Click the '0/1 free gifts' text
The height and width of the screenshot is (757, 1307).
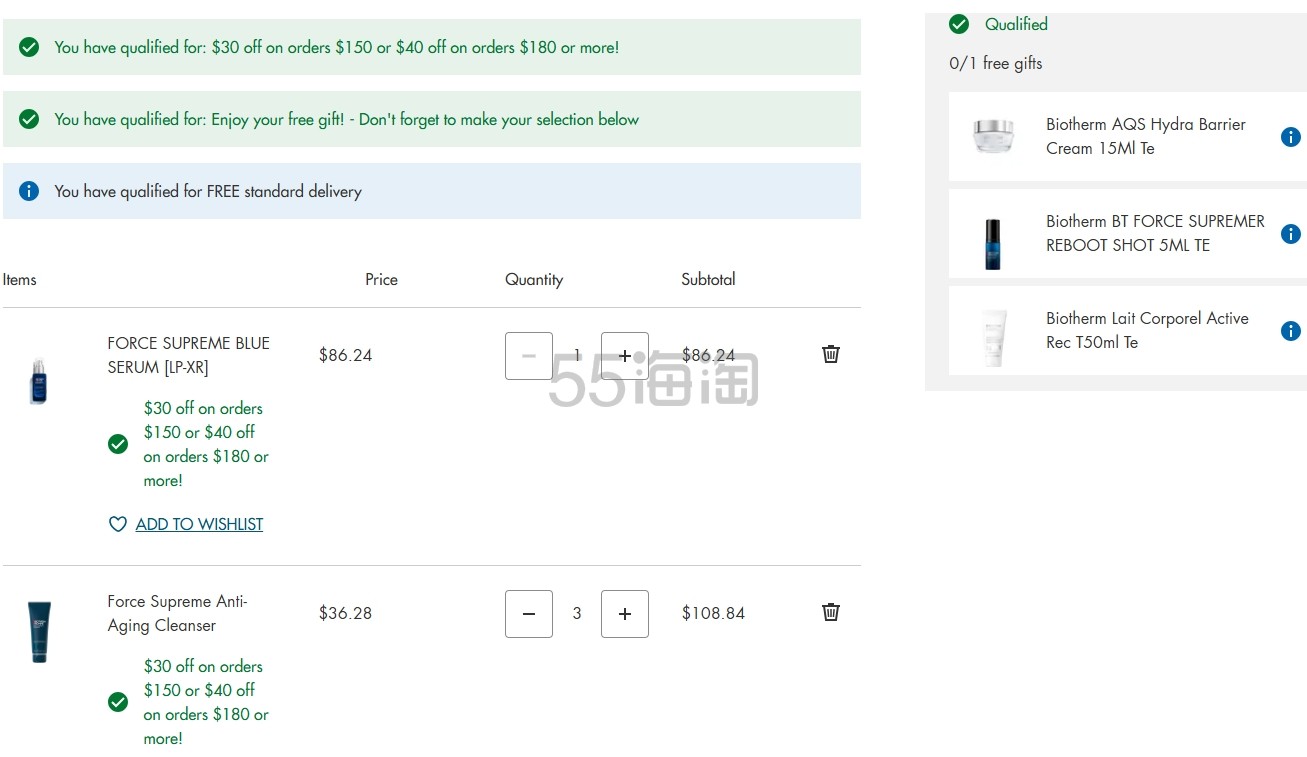point(995,63)
